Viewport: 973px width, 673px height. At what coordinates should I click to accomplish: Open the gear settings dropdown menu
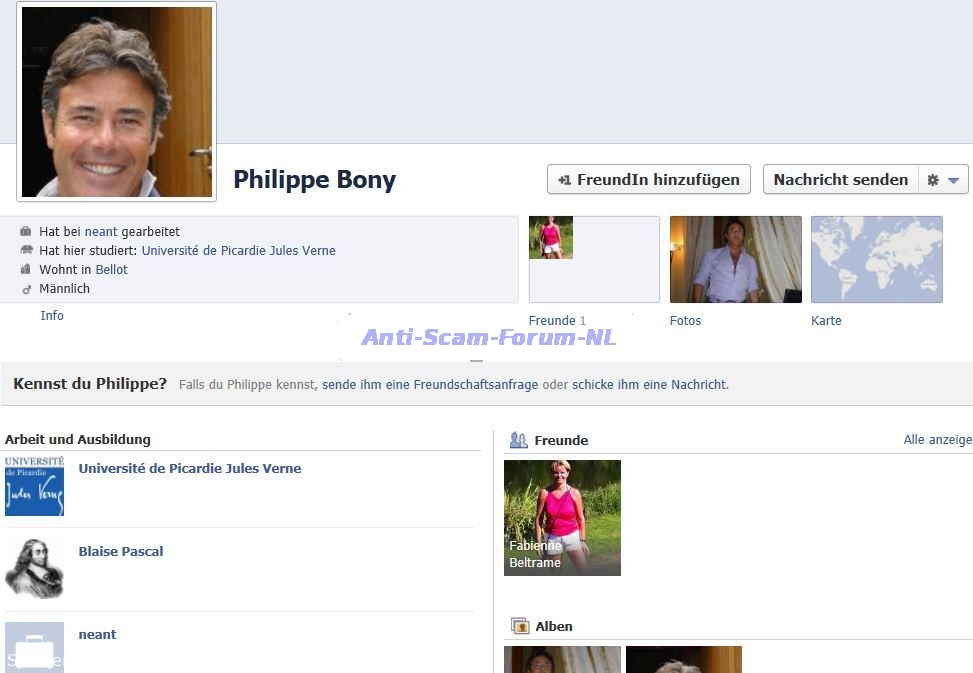pyautogui.click(x=943, y=180)
